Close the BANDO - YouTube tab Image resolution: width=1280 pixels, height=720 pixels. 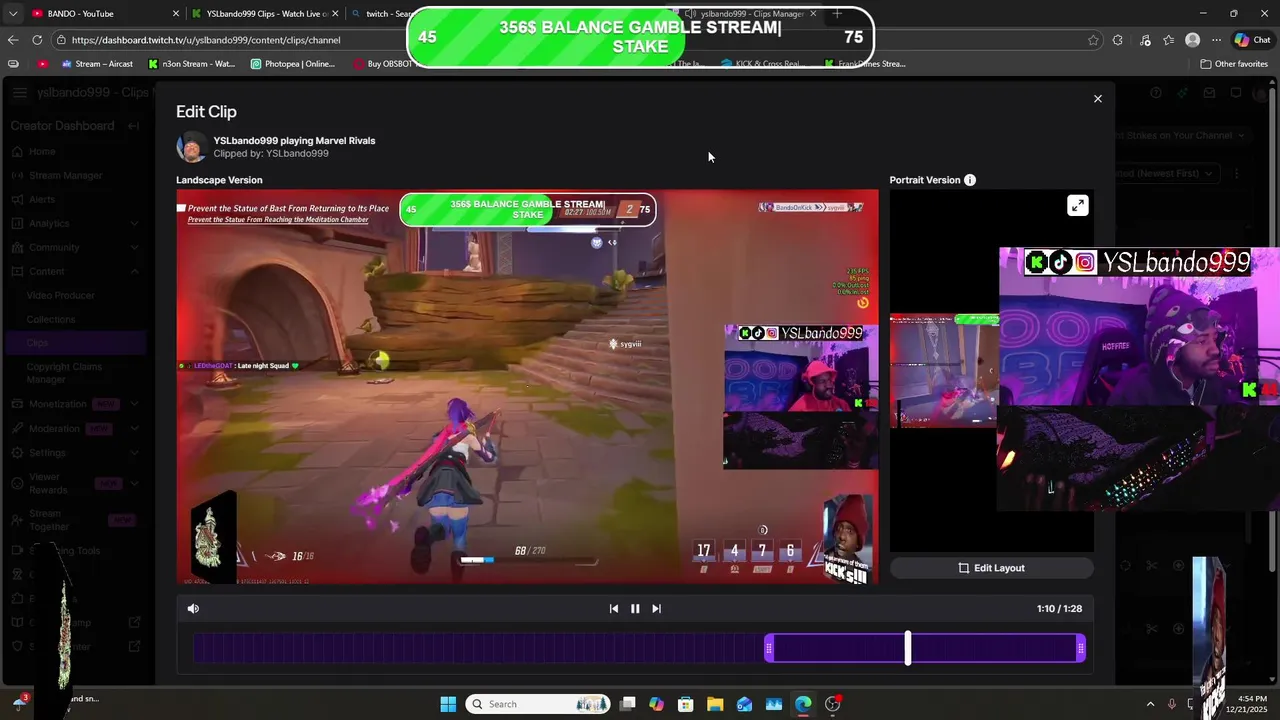[176, 14]
